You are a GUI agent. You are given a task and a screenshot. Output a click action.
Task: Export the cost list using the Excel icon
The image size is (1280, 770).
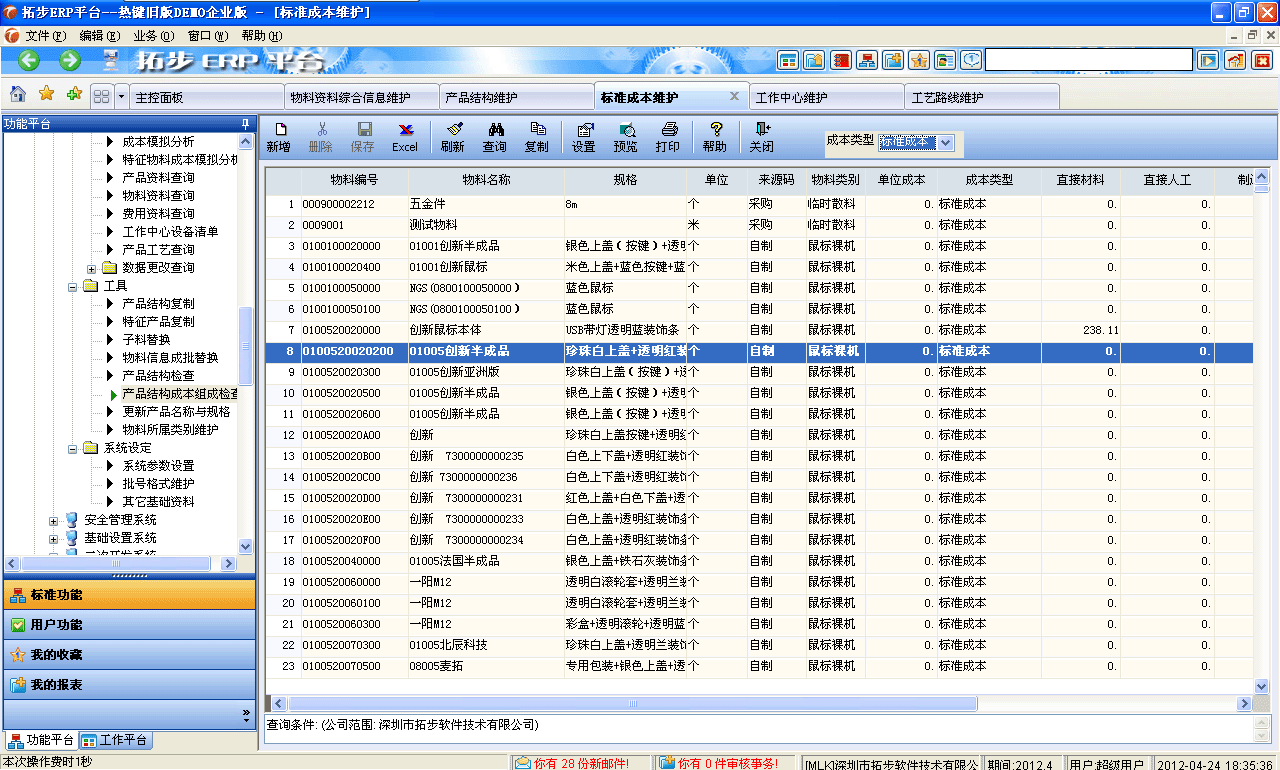point(404,135)
